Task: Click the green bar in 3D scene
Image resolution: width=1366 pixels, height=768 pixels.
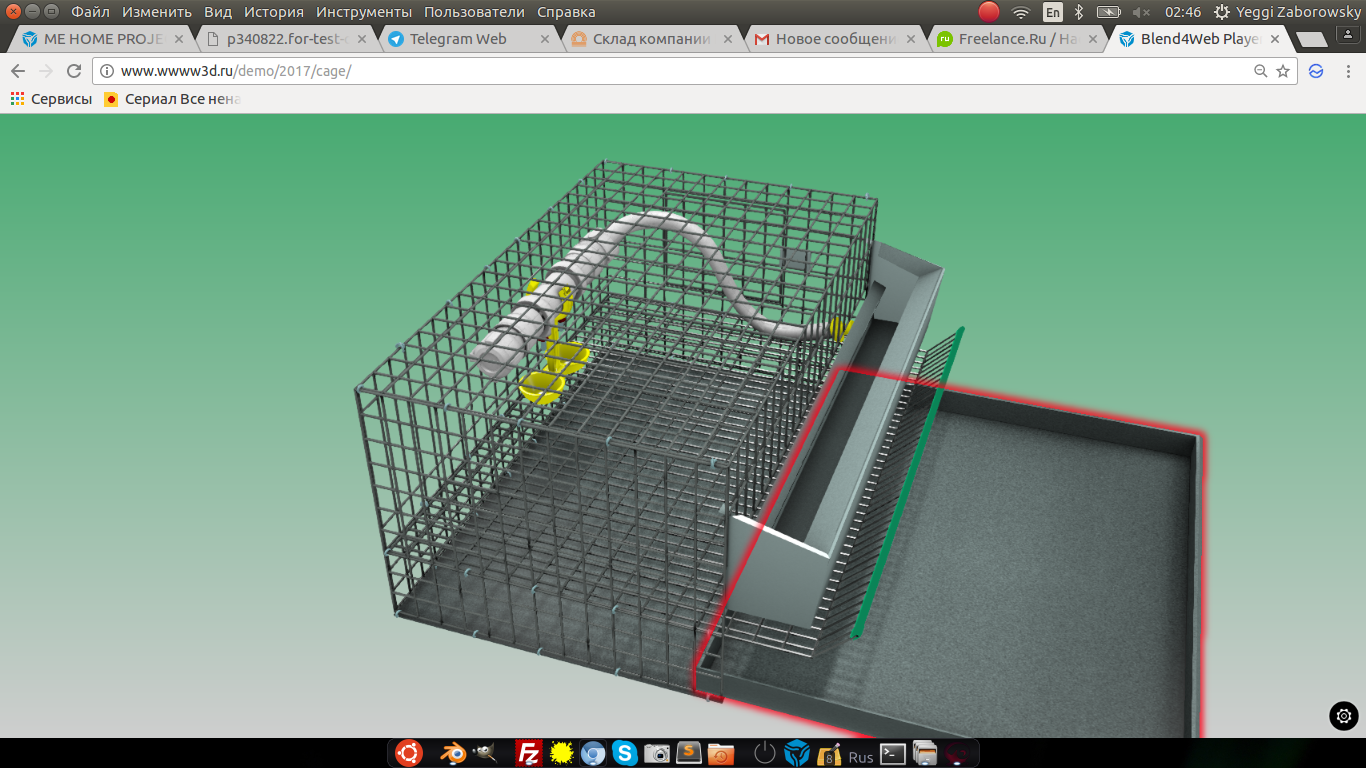Action: 908,481
